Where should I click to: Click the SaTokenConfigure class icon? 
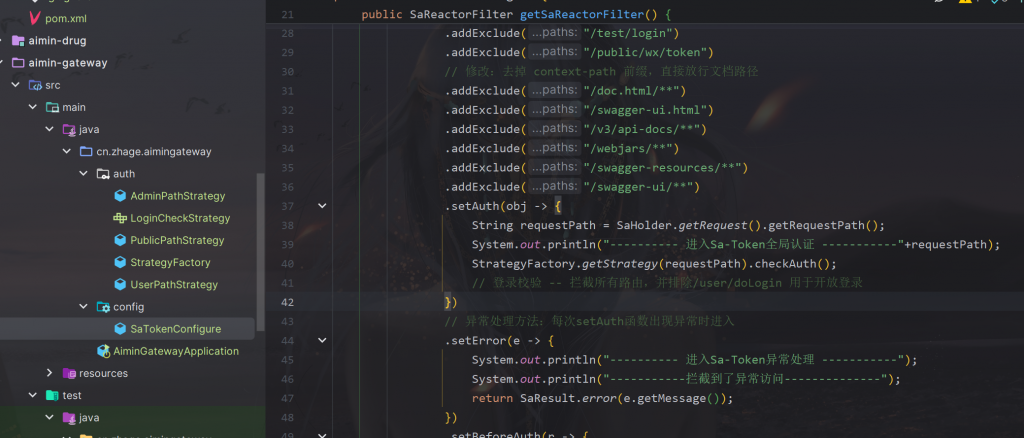click(120, 329)
